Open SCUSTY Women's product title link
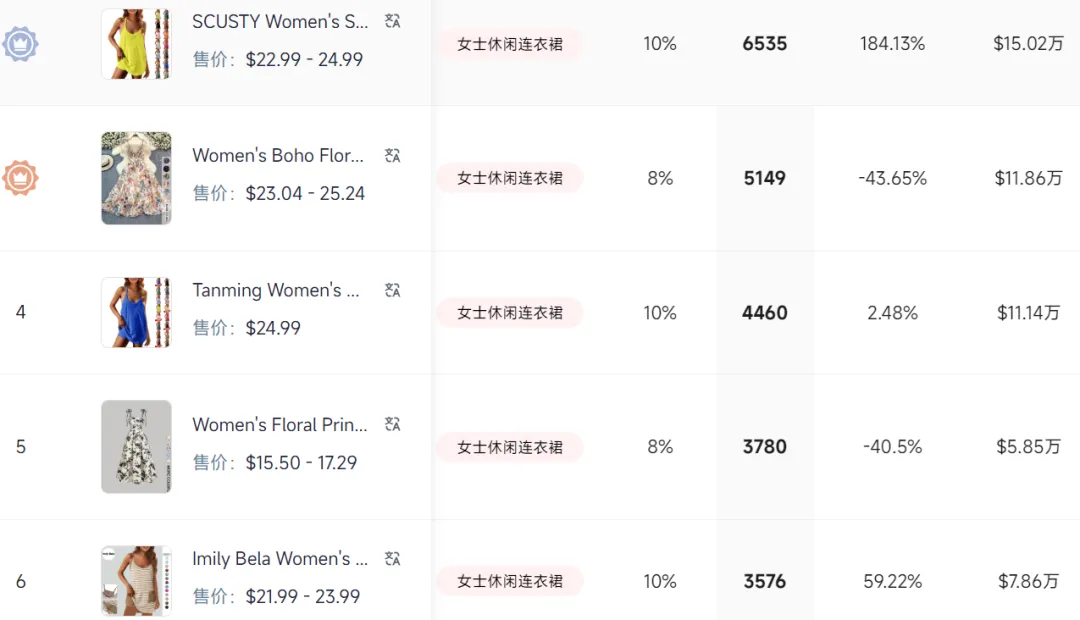The image size is (1080, 620). [x=280, y=22]
